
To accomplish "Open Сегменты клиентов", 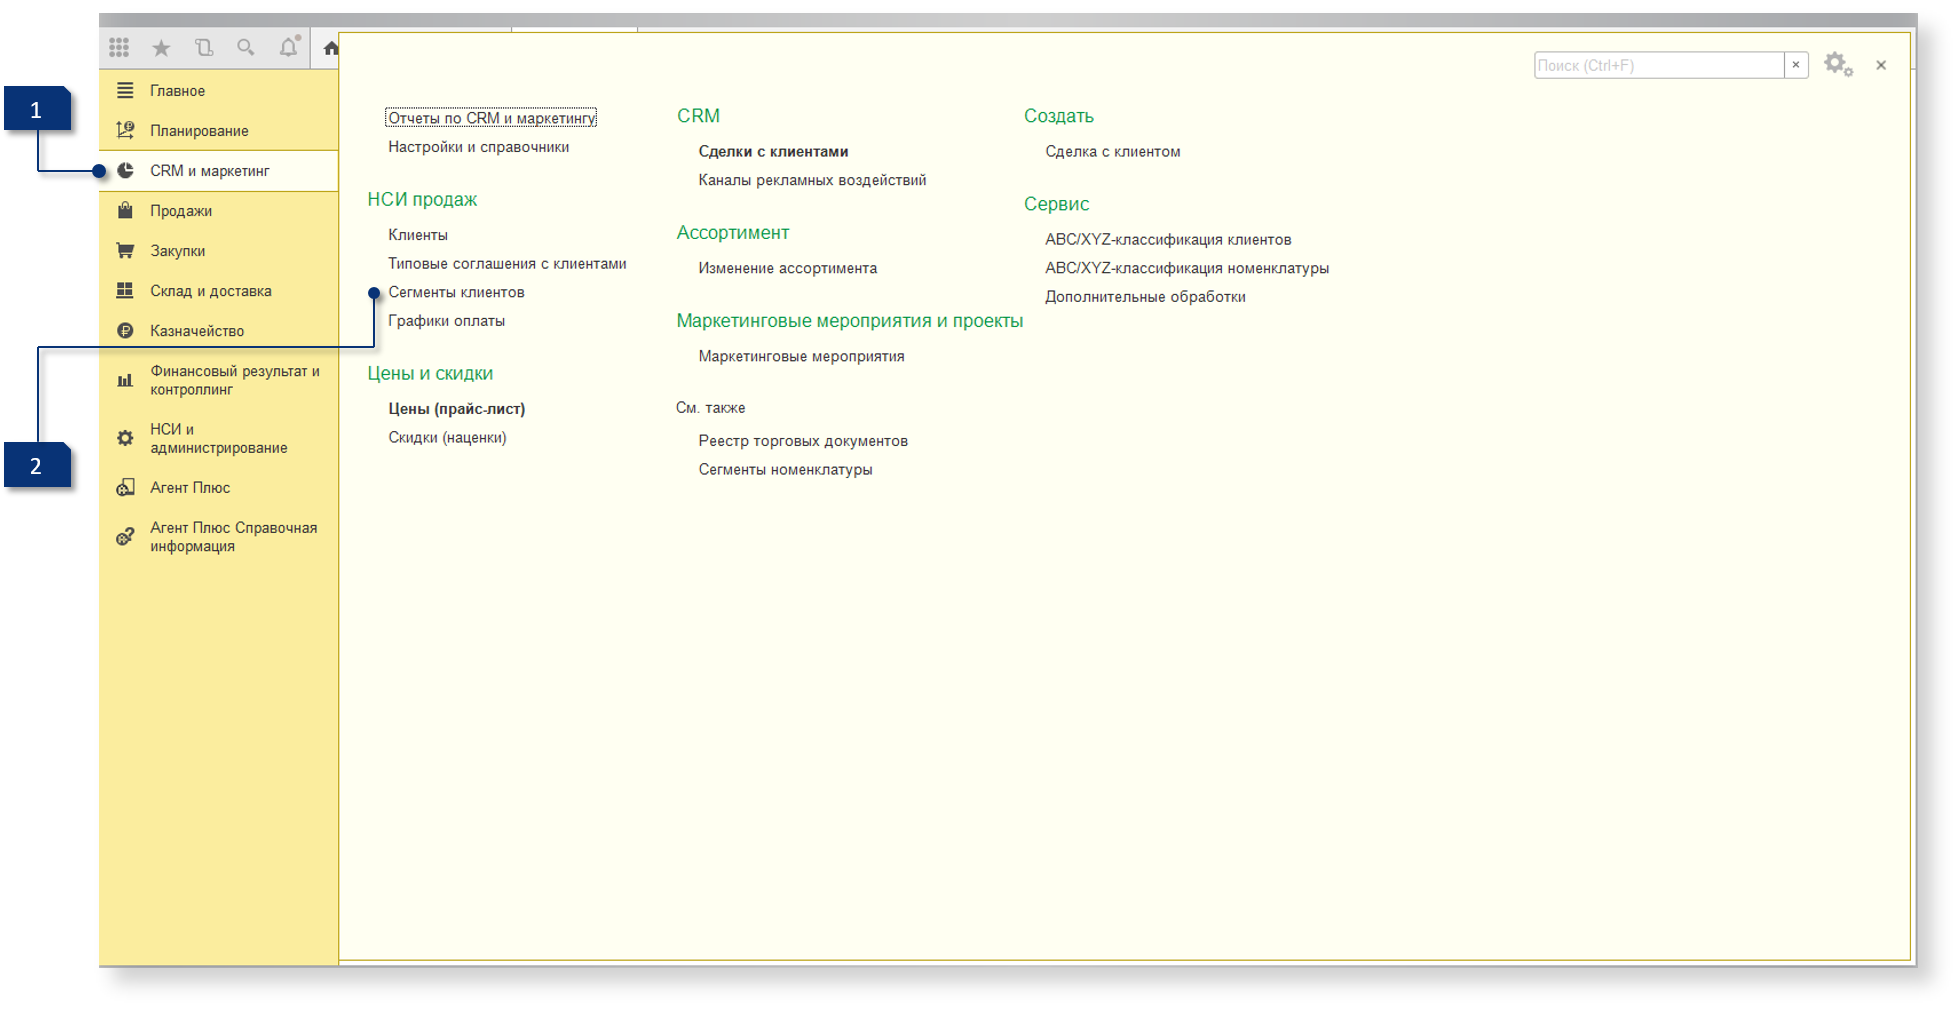I will pyautogui.click(x=456, y=292).
